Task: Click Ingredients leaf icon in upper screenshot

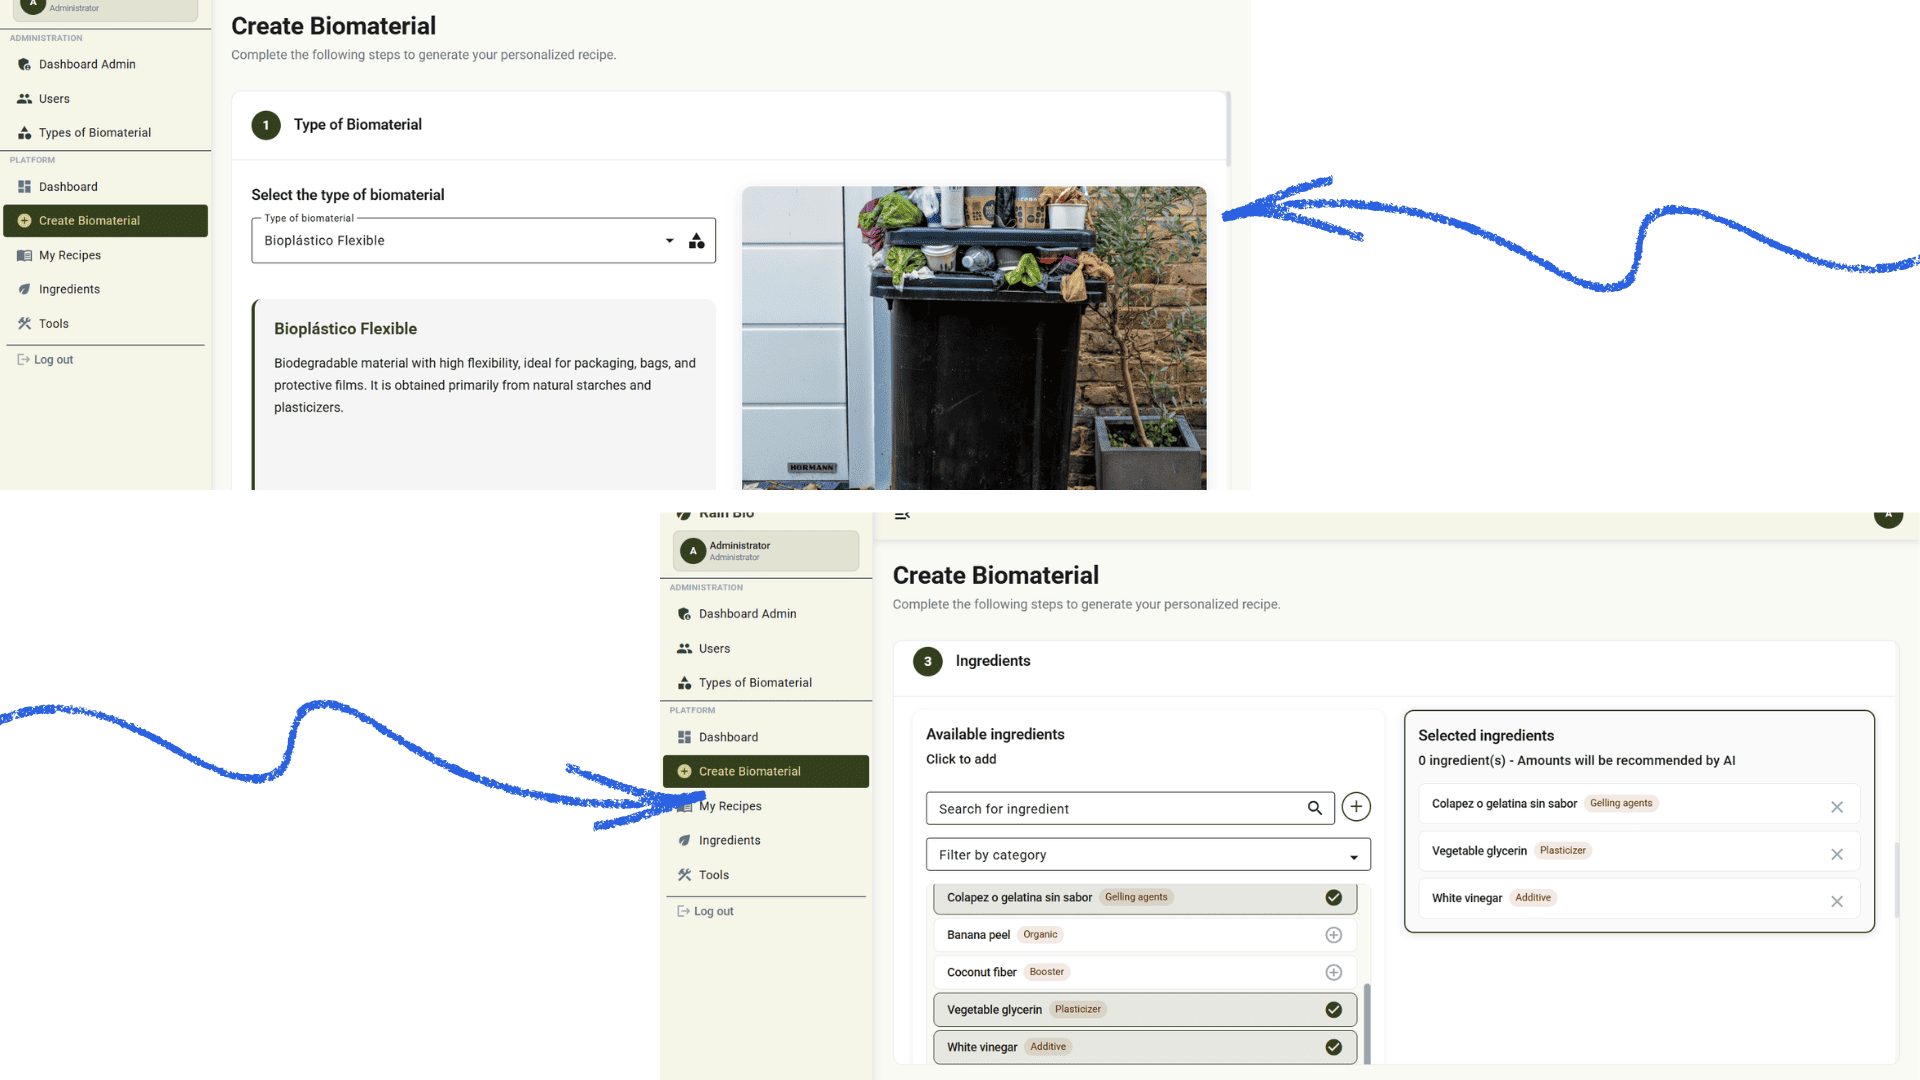Action: pos(24,290)
